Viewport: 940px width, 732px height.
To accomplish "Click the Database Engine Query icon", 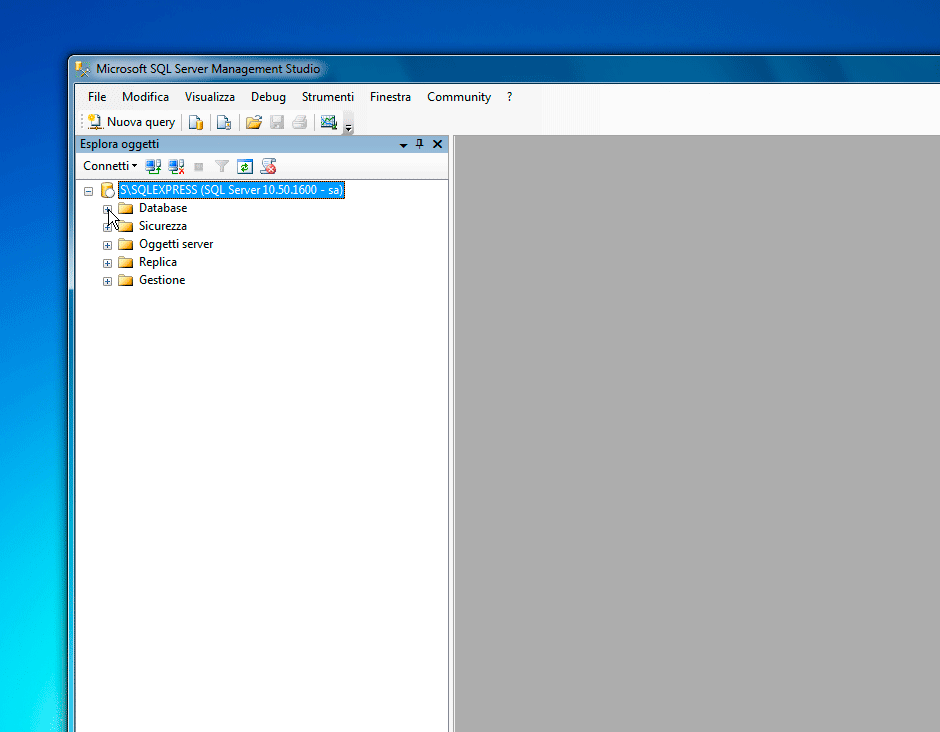I will click(x=195, y=122).
